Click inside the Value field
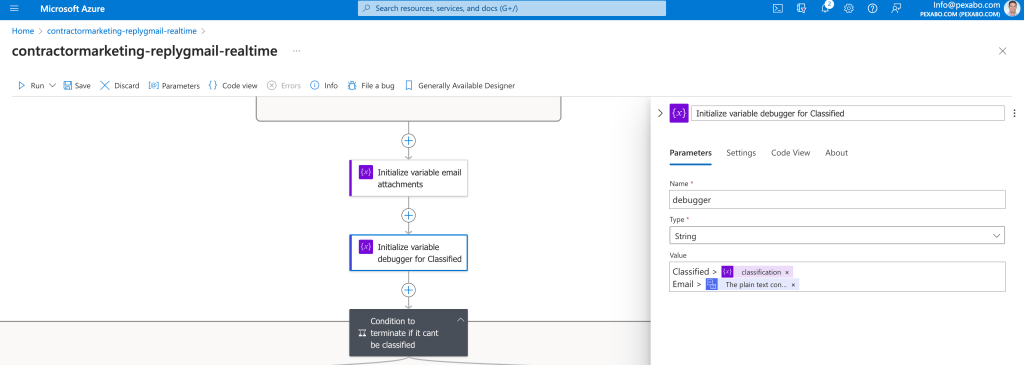The image size is (1024, 365). [x=837, y=277]
